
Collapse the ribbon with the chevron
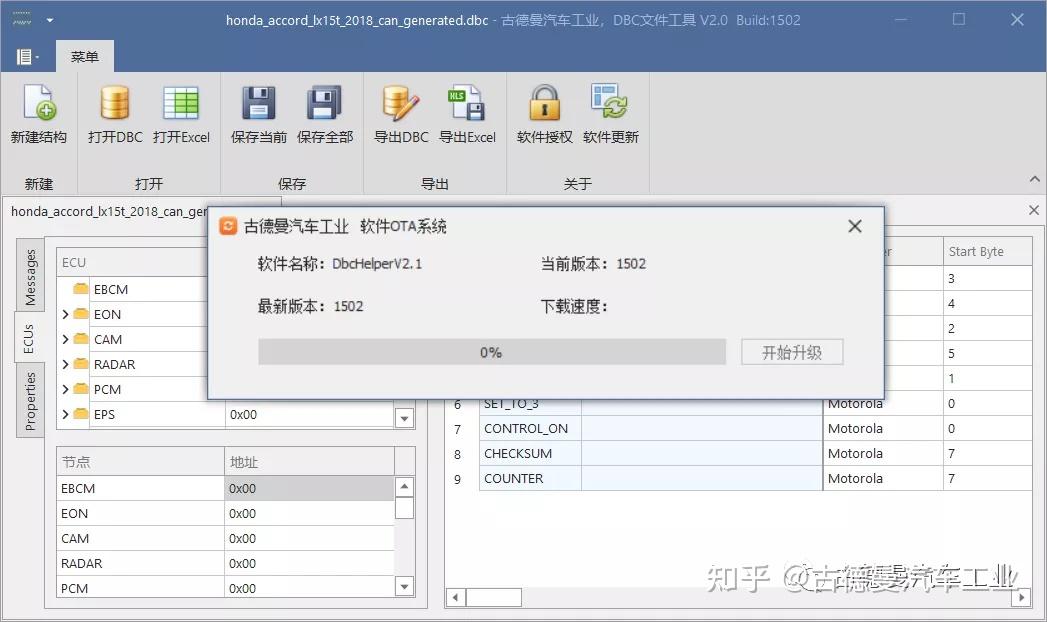pos(1034,179)
